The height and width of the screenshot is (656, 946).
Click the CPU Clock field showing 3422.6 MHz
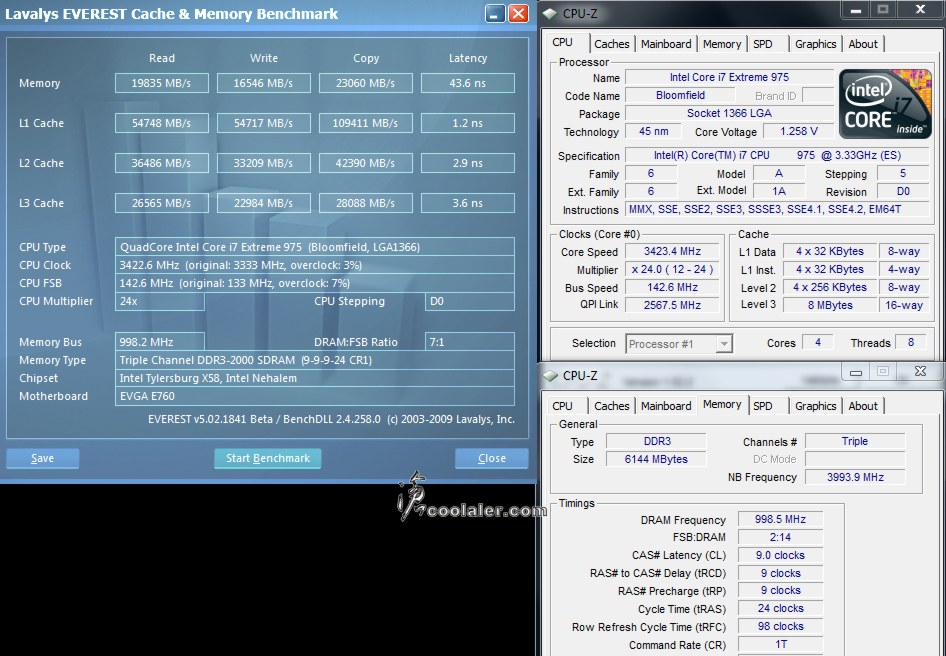coord(315,265)
